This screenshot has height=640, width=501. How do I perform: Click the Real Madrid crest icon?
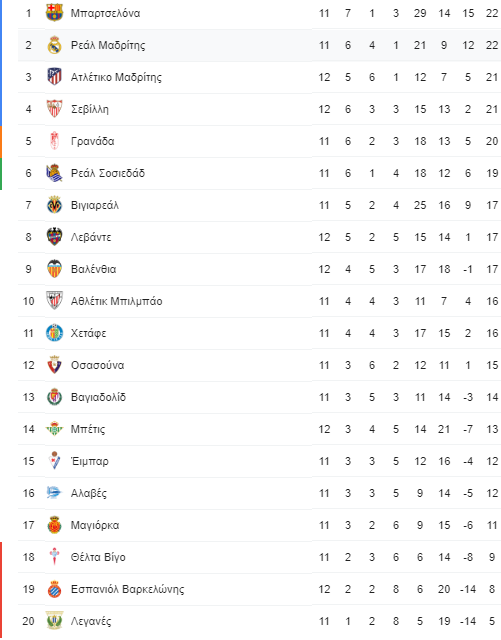point(54,45)
